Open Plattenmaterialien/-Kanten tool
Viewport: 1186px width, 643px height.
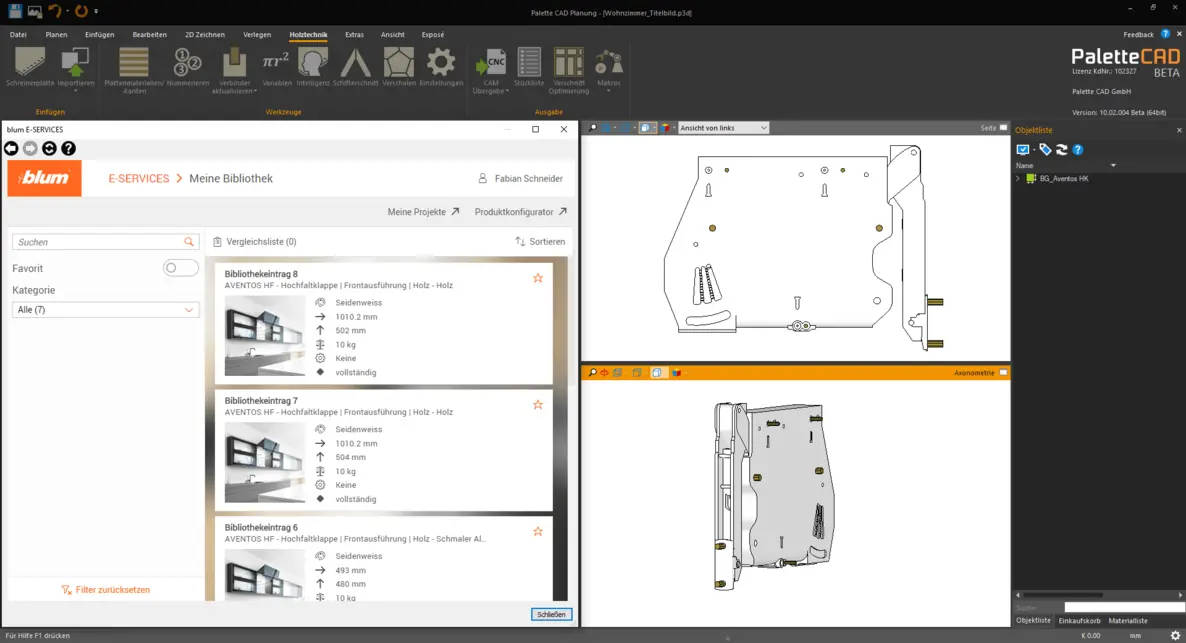coord(134,70)
